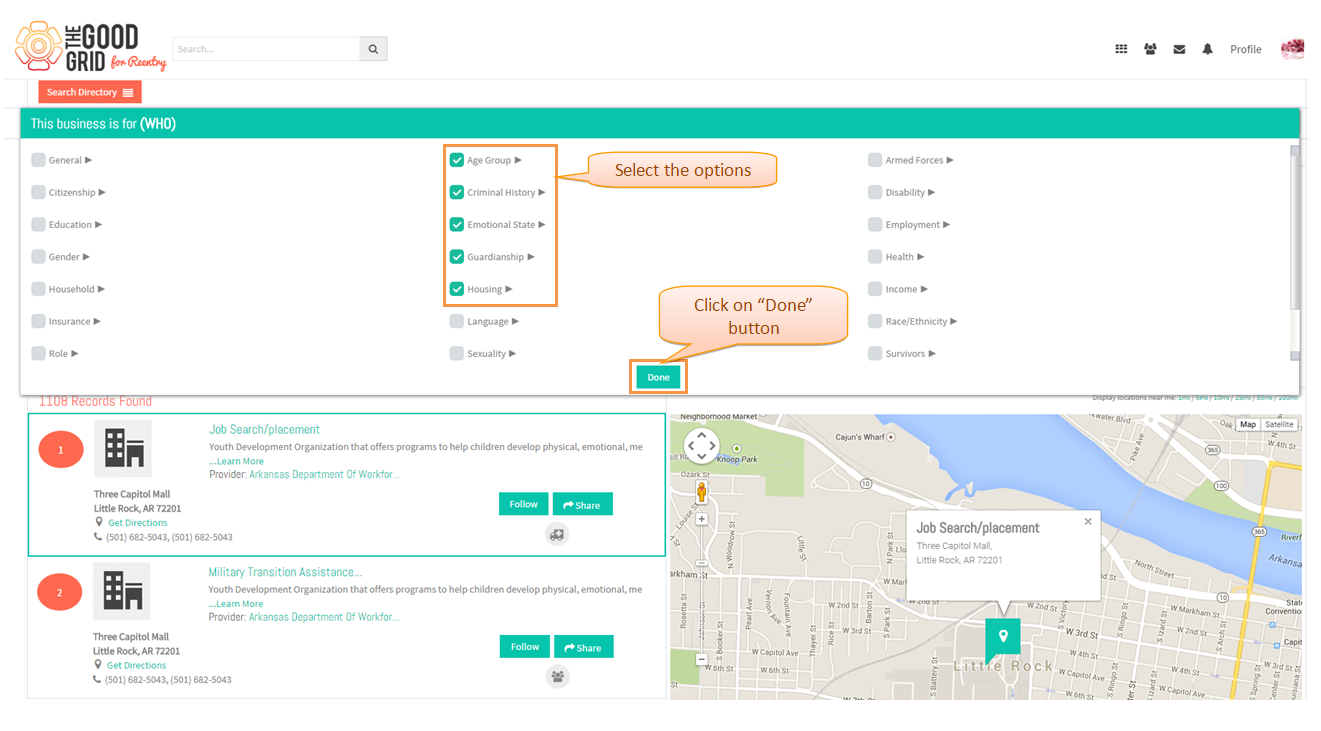
Task: Check the Education checkbox
Action: (38, 224)
